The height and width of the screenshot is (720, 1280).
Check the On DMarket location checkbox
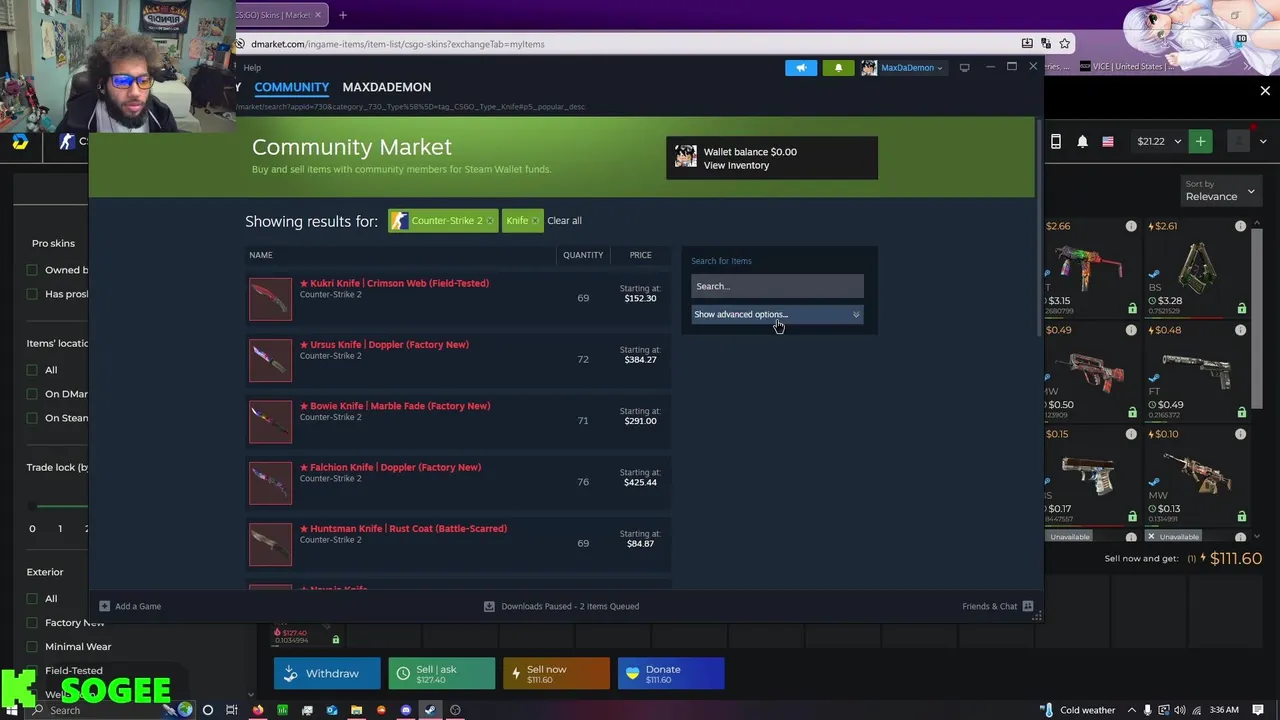(x=32, y=394)
